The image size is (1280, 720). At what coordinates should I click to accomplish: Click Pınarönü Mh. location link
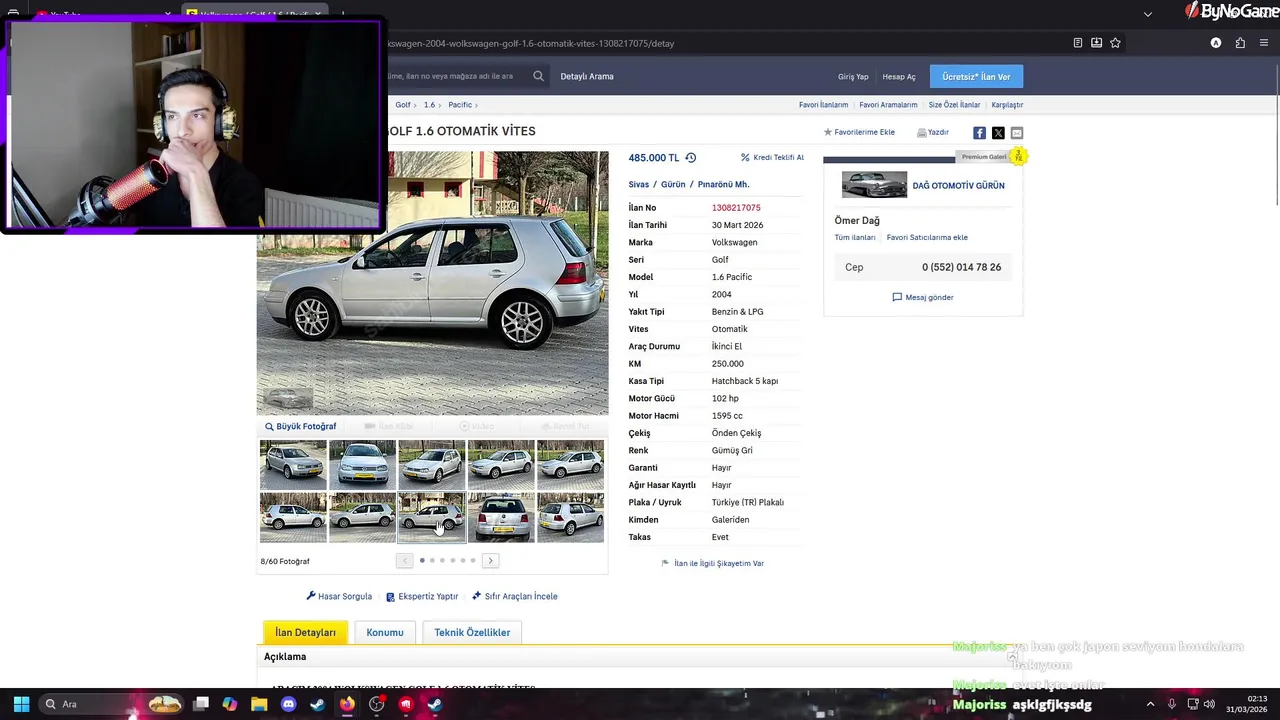[x=723, y=184]
